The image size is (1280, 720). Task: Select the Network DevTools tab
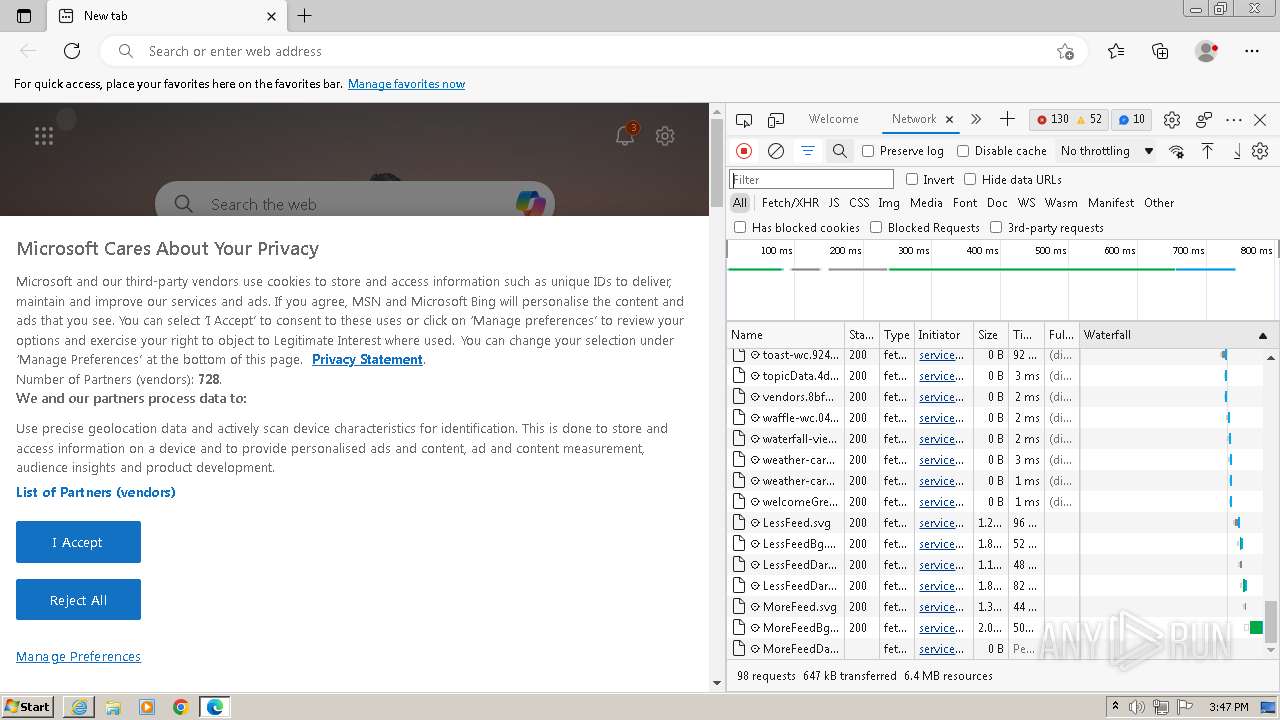(914, 119)
